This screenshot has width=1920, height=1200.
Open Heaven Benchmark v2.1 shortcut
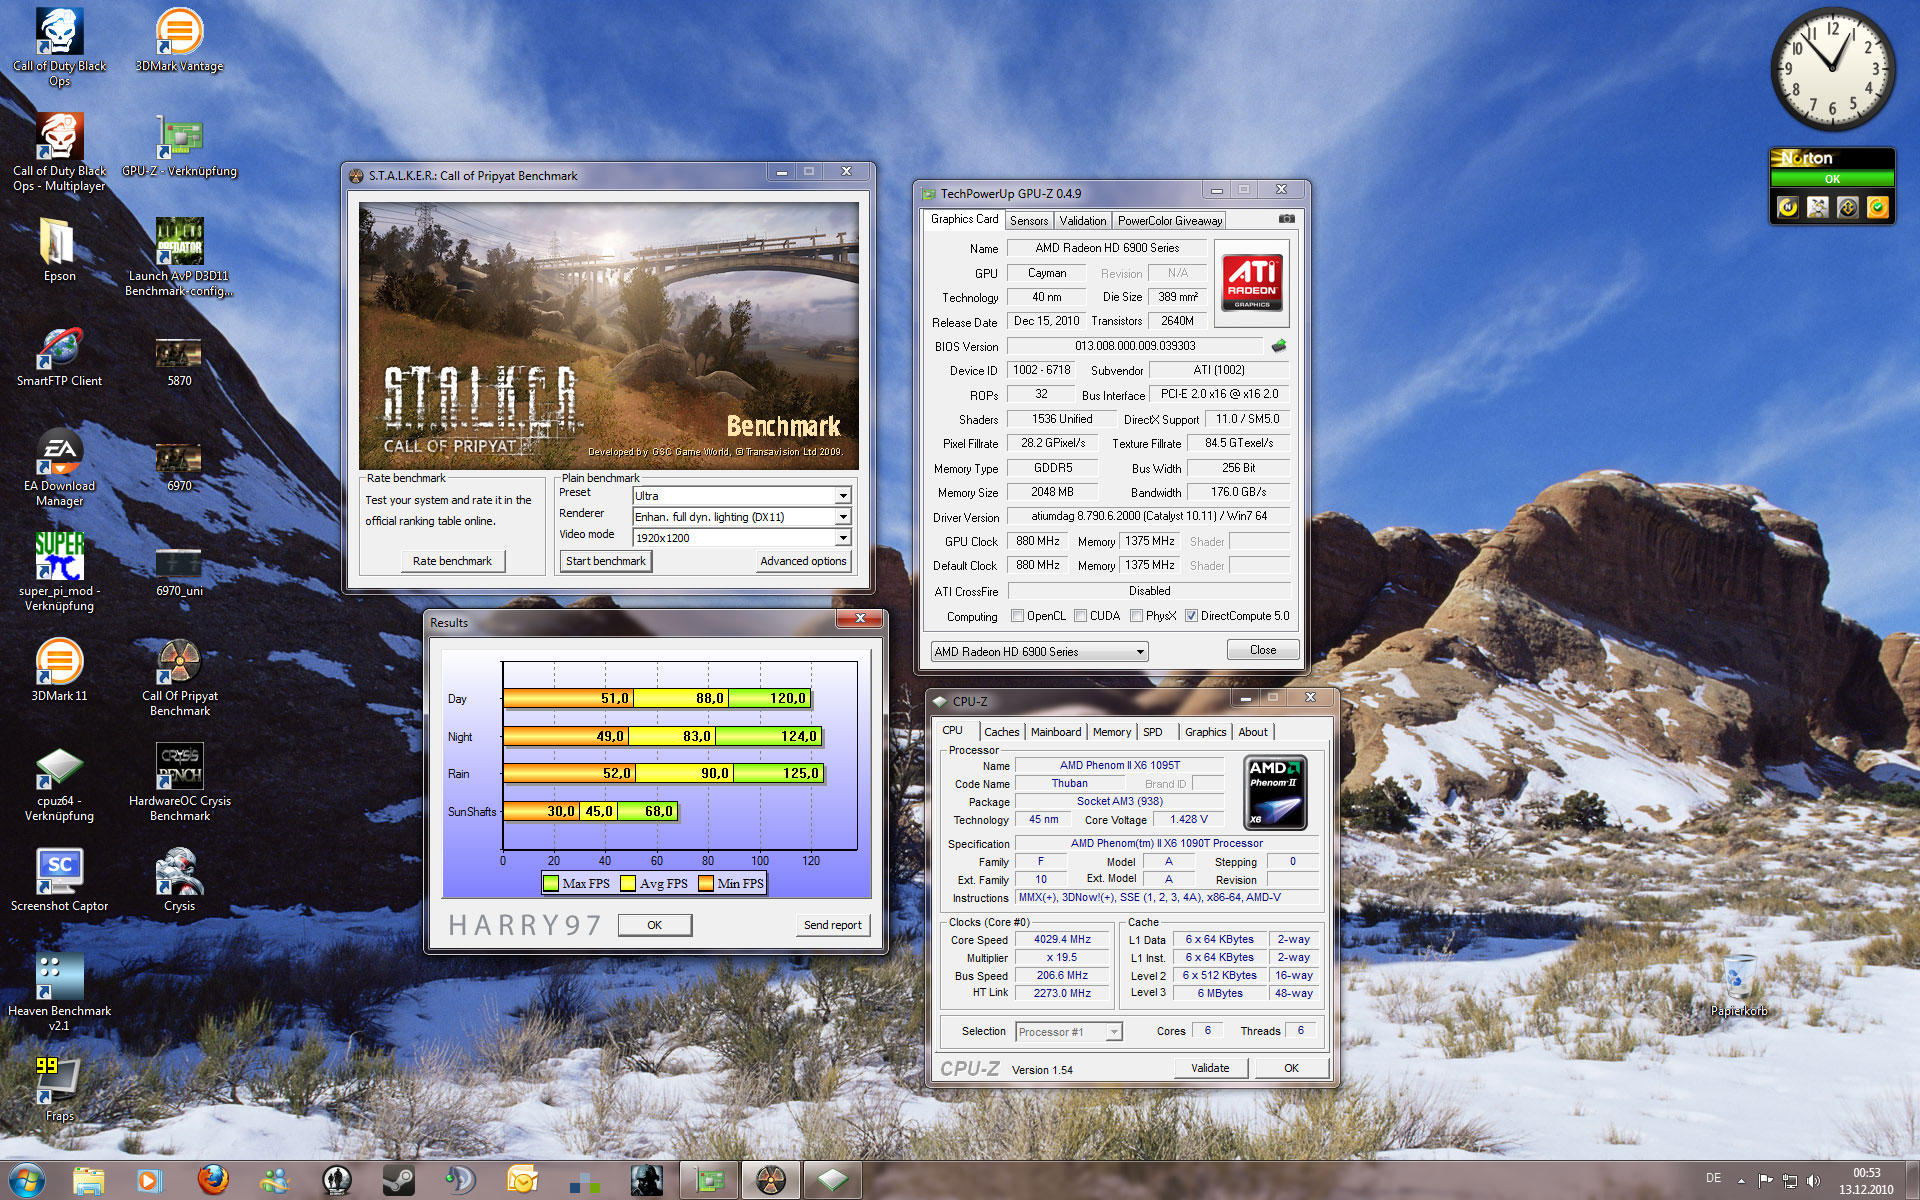click(x=59, y=992)
